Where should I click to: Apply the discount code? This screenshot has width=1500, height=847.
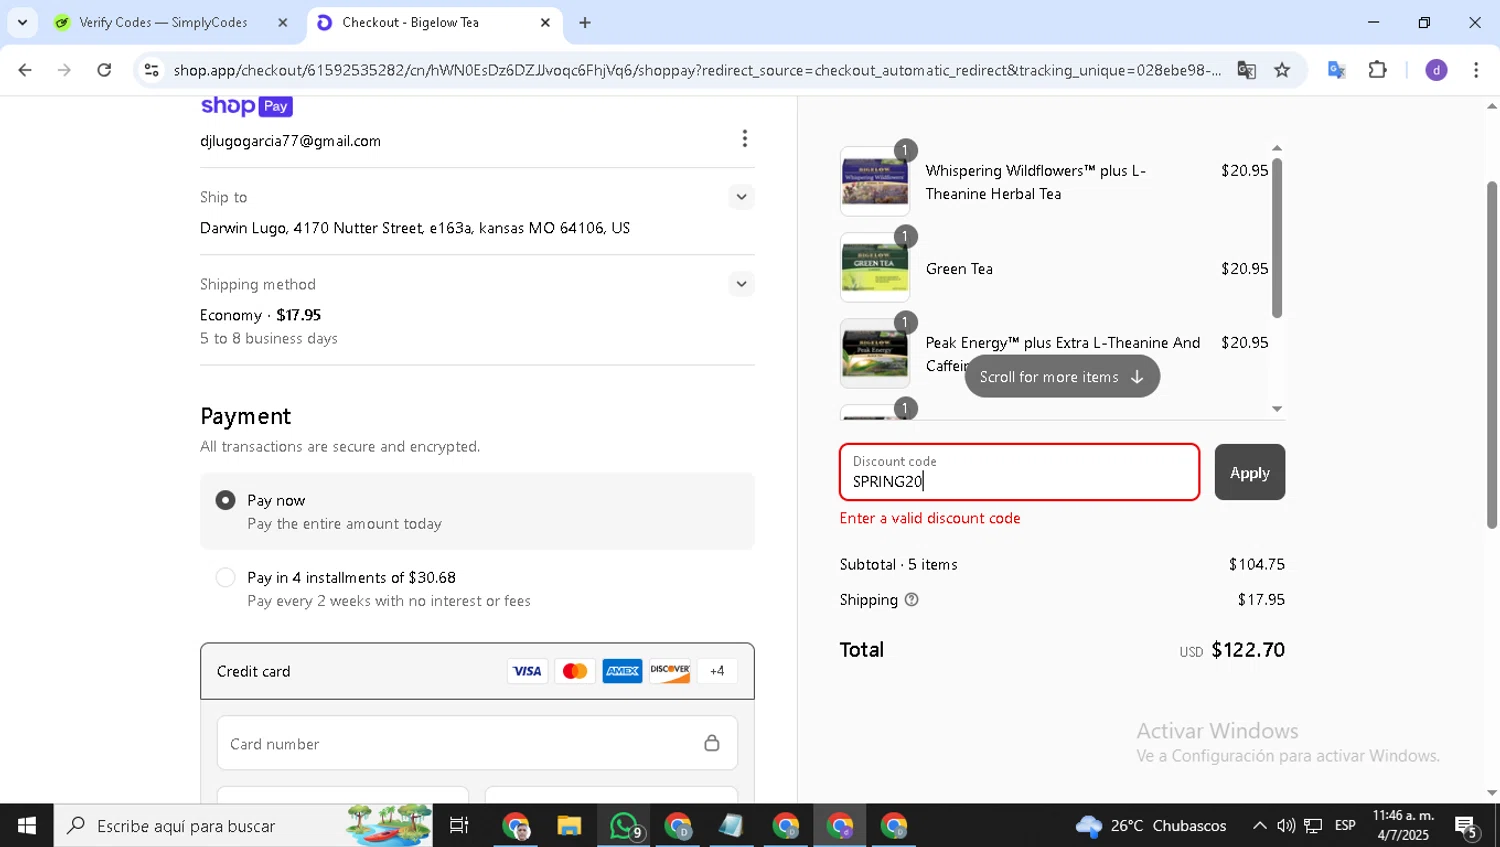1249,472
